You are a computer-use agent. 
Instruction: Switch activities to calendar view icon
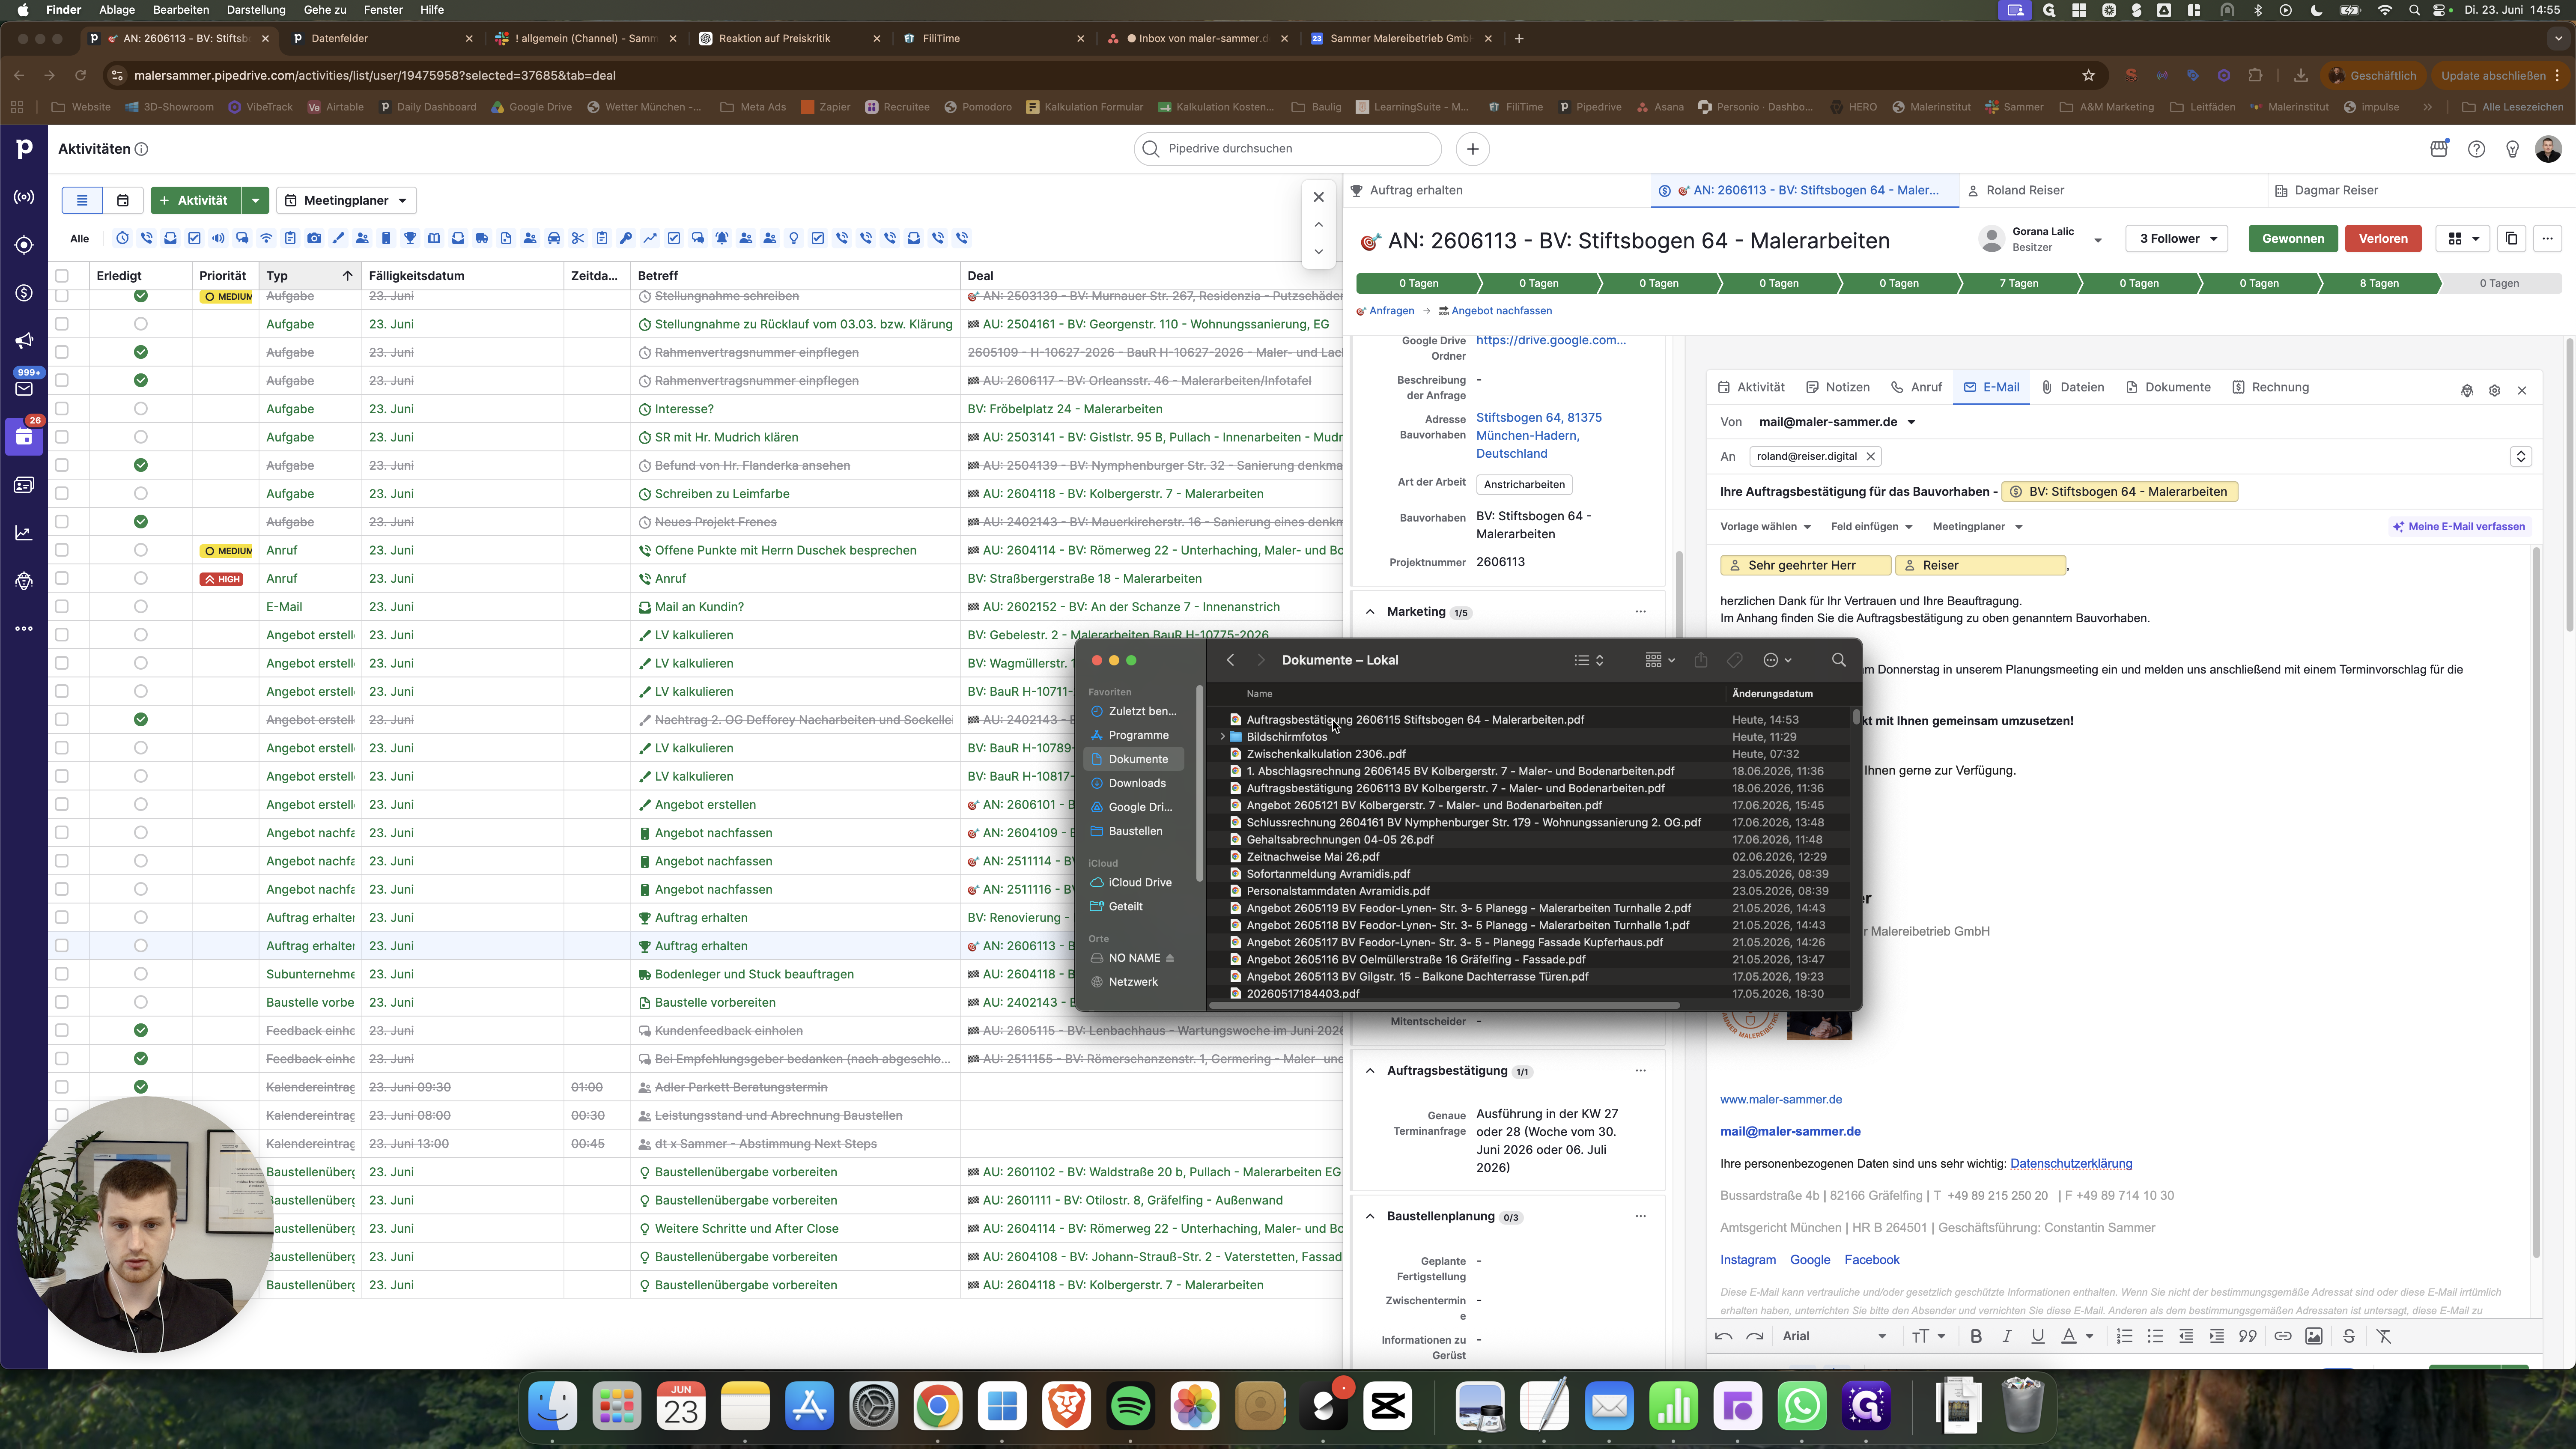[123, 200]
